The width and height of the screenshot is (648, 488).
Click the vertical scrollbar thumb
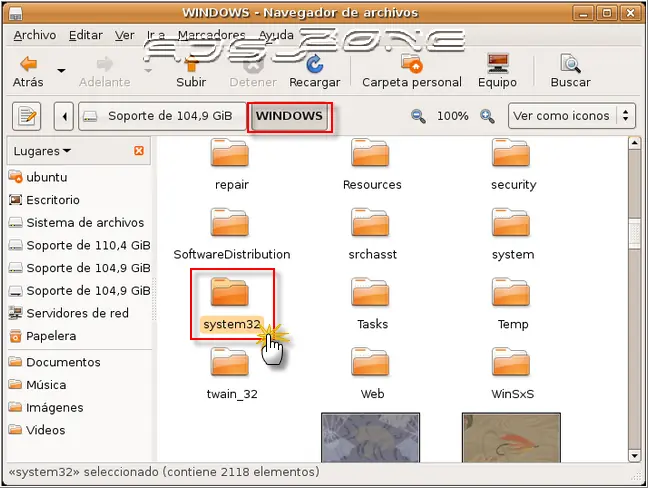[634, 234]
